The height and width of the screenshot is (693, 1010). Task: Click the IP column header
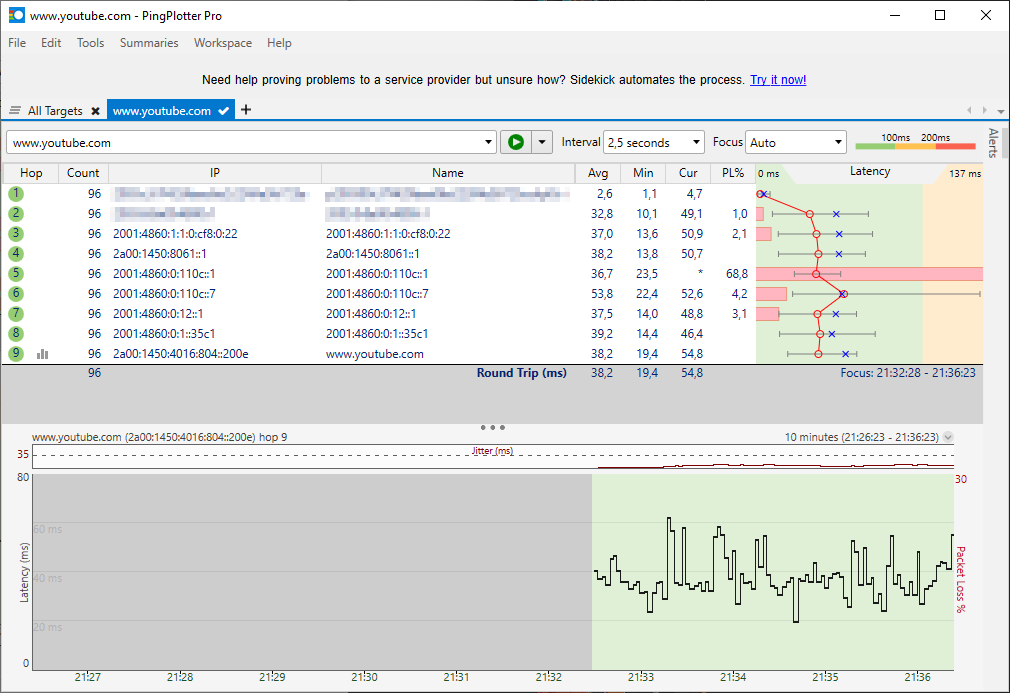tap(214, 173)
